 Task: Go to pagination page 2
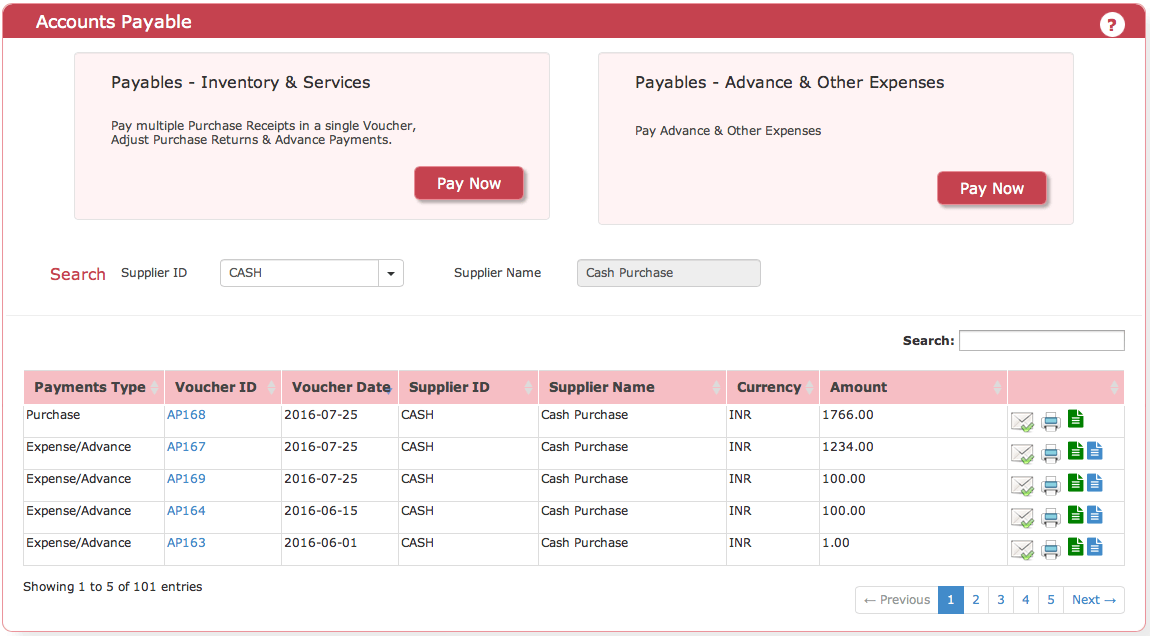coord(975,600)
